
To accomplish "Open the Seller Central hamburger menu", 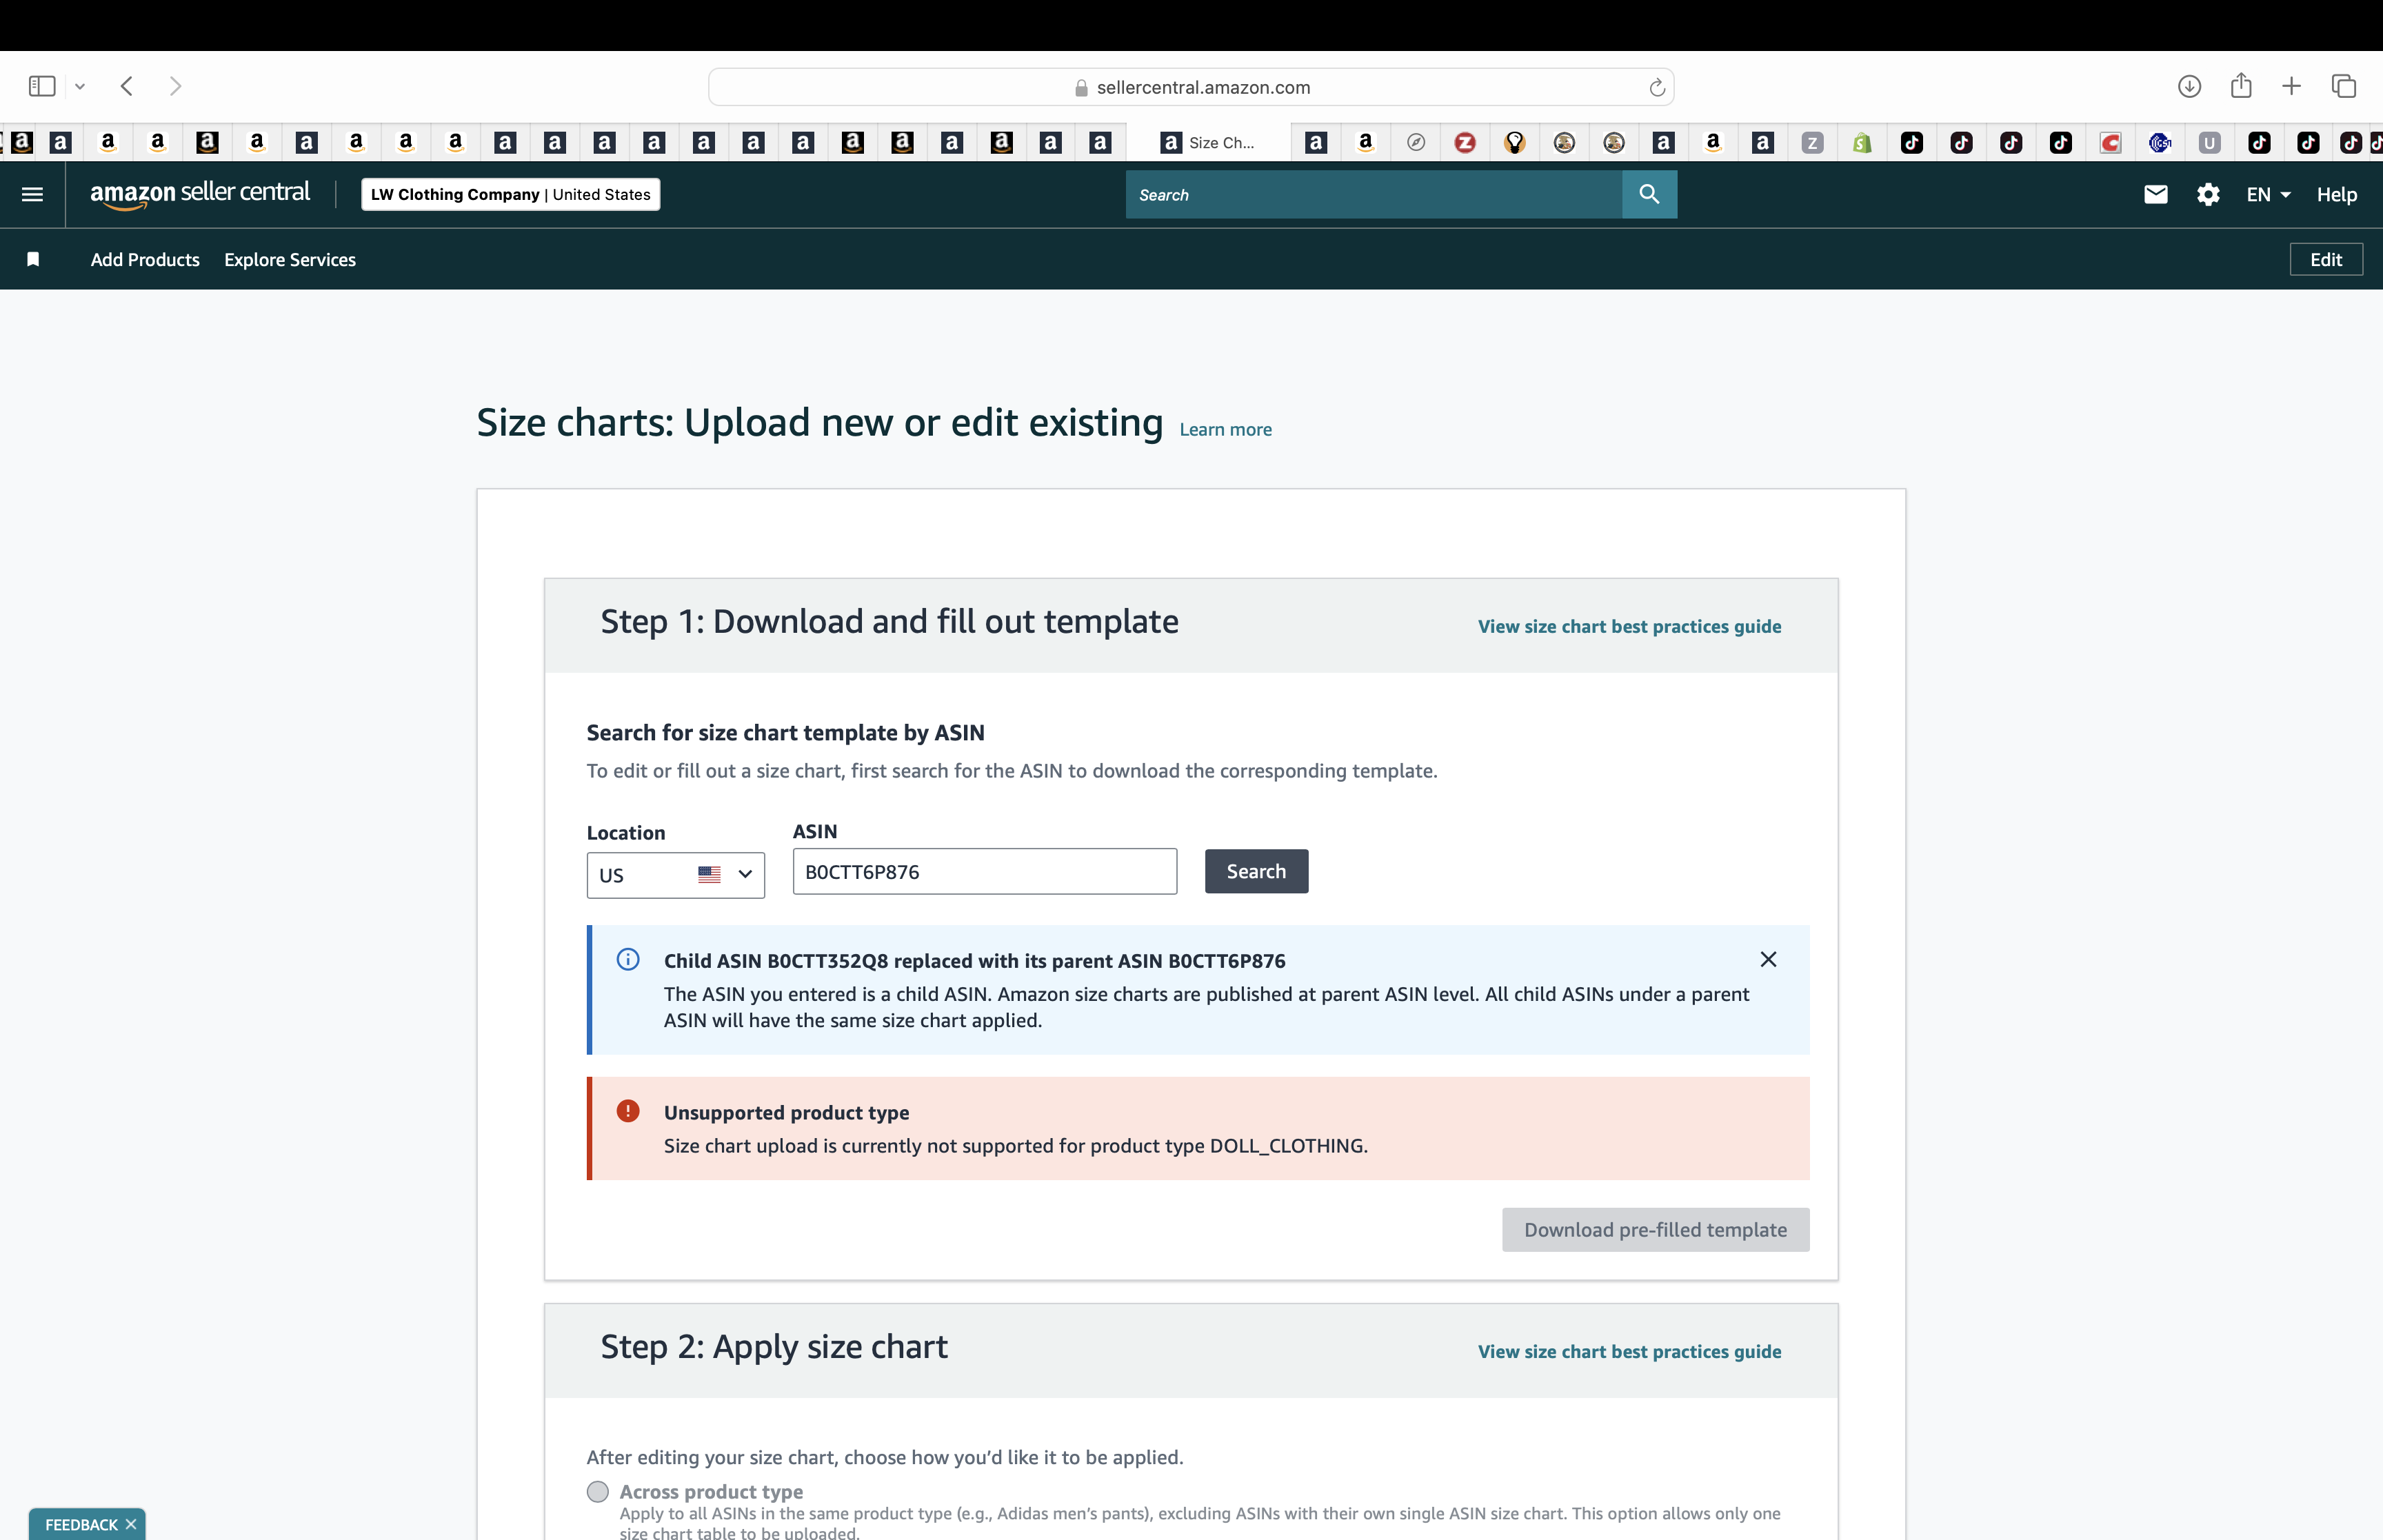I will tap(32, 194).
